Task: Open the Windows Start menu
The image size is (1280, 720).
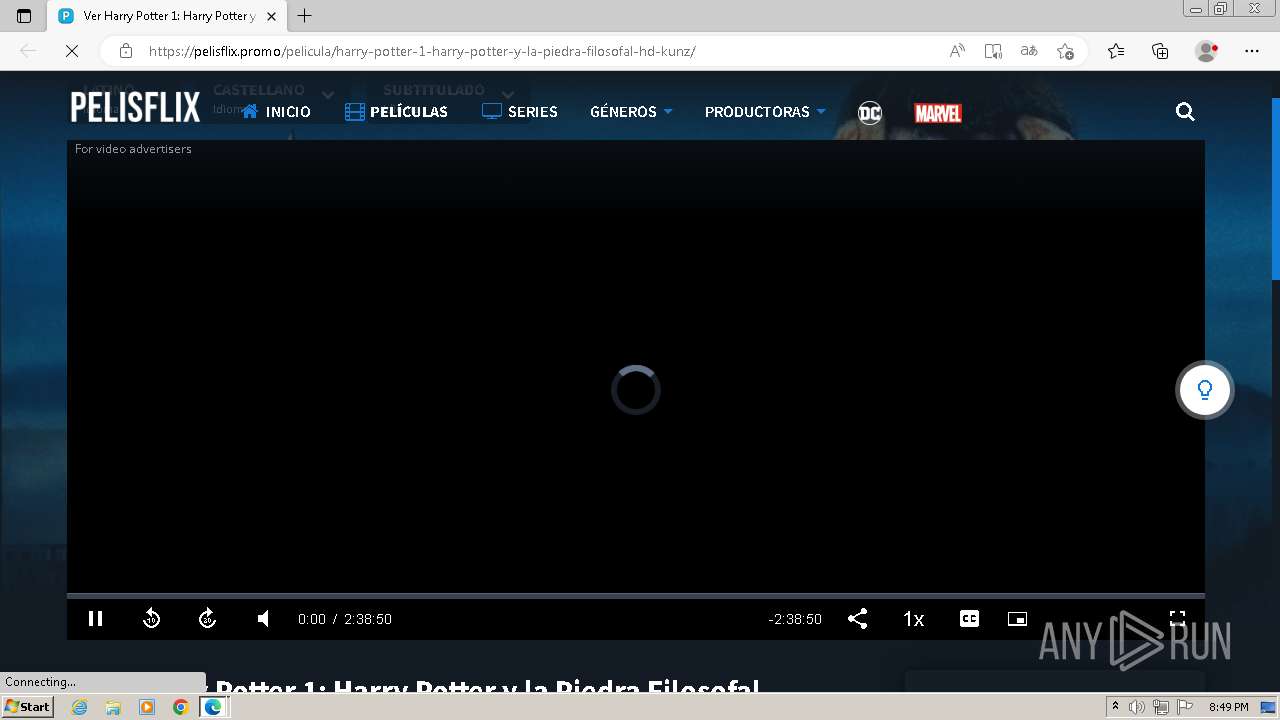Action: pos(28,707)
